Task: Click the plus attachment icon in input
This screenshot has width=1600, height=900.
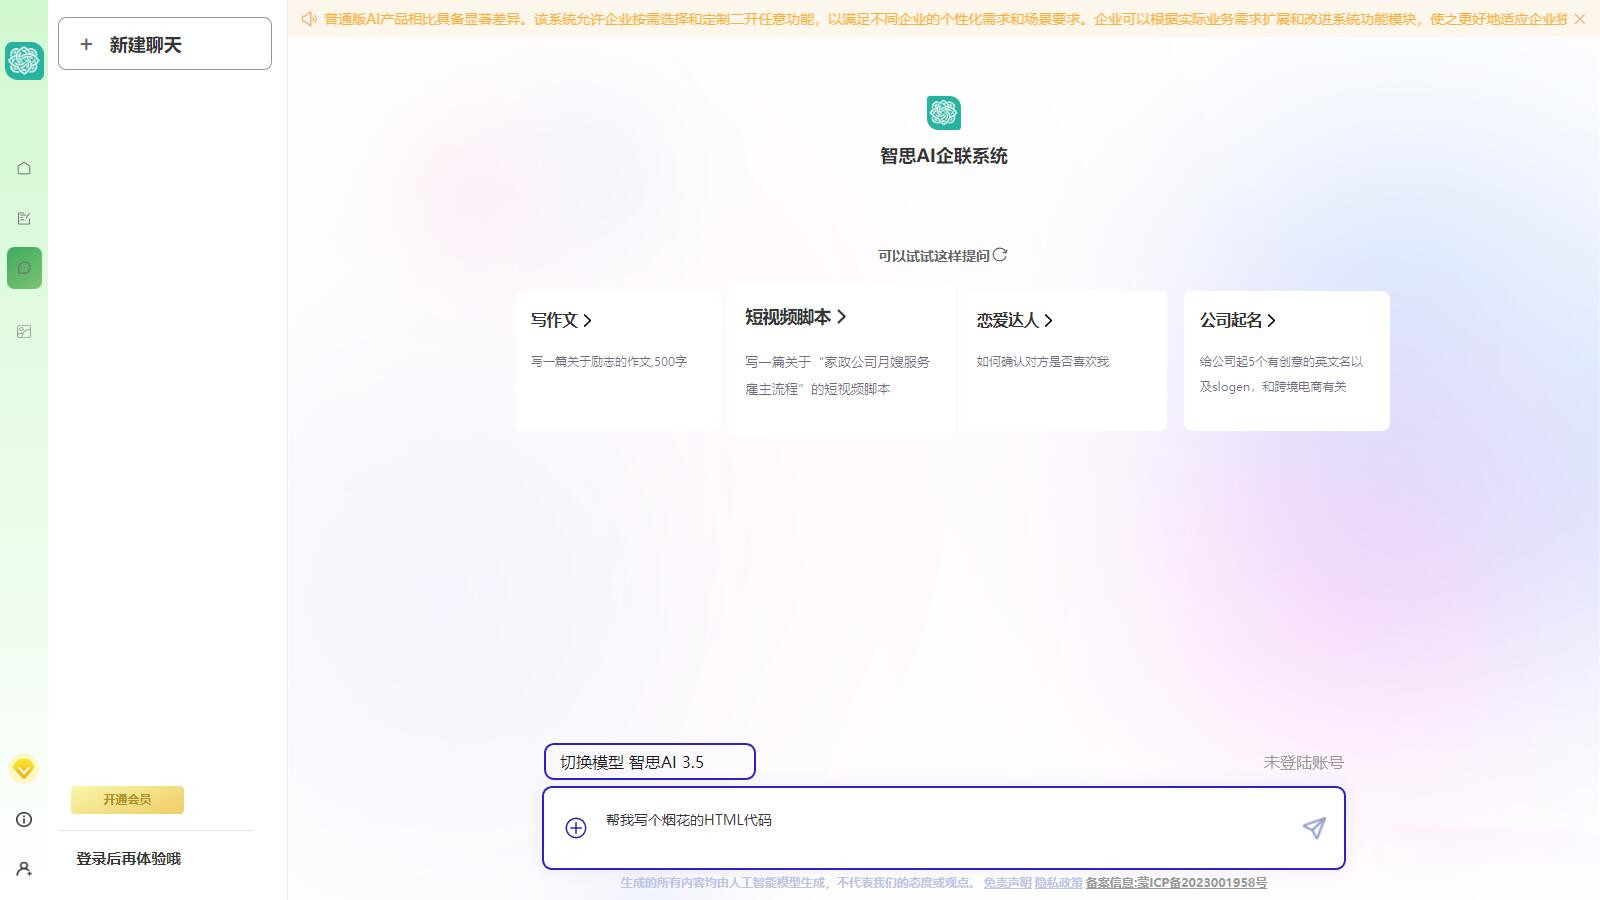Action: (x=576, y=828)
